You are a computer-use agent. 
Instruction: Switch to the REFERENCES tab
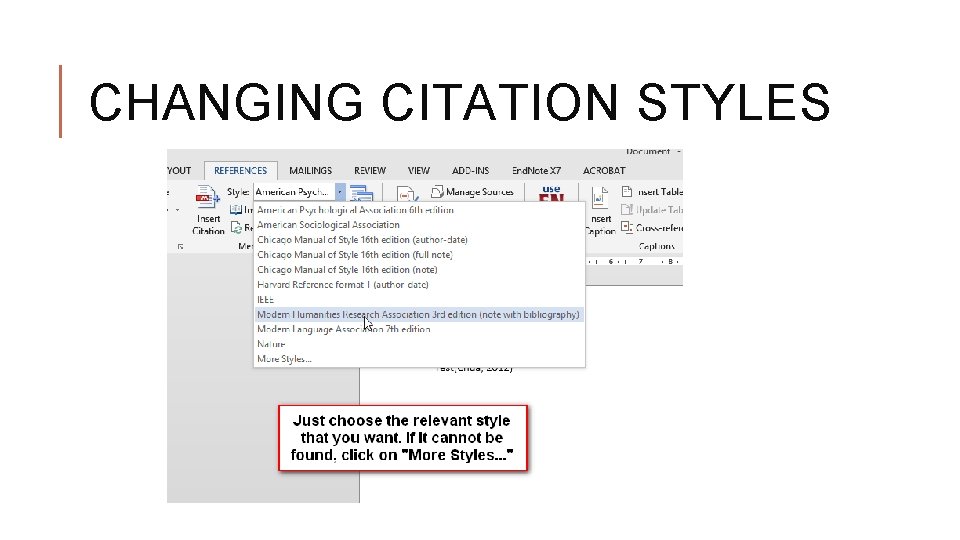coord(241,171)
